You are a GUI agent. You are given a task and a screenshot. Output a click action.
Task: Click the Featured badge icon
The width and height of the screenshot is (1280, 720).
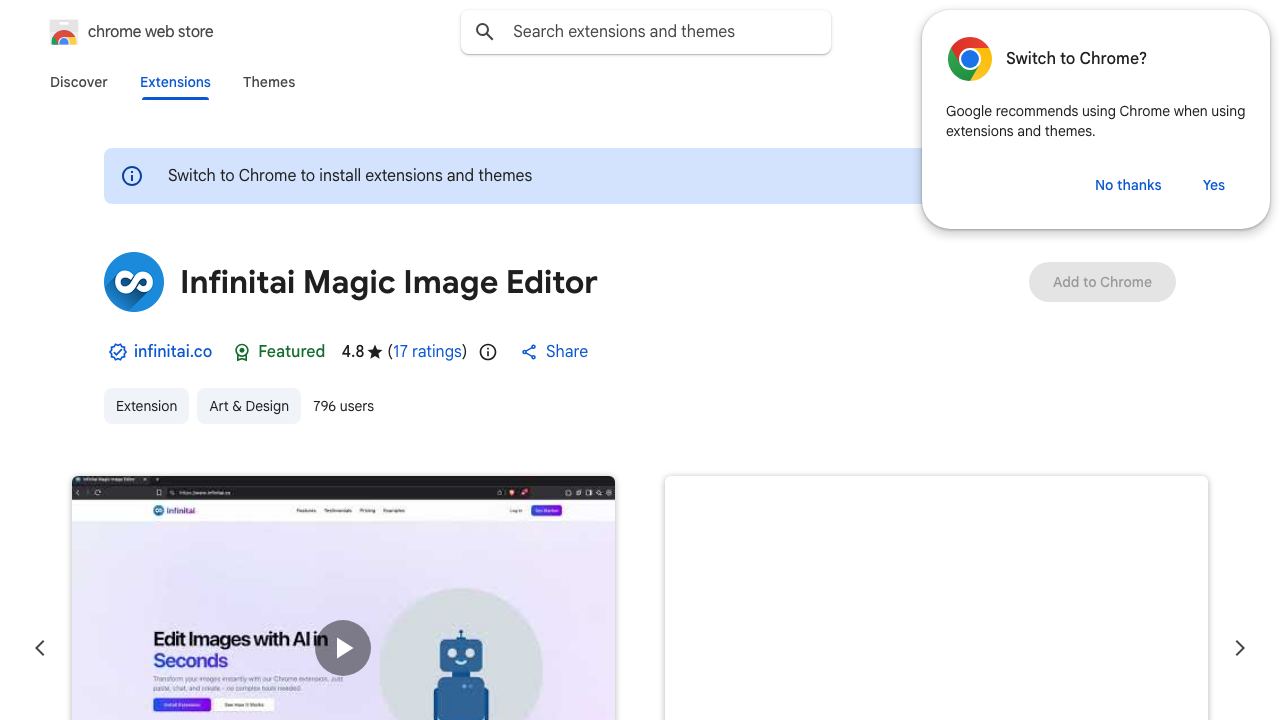(241, 352)
